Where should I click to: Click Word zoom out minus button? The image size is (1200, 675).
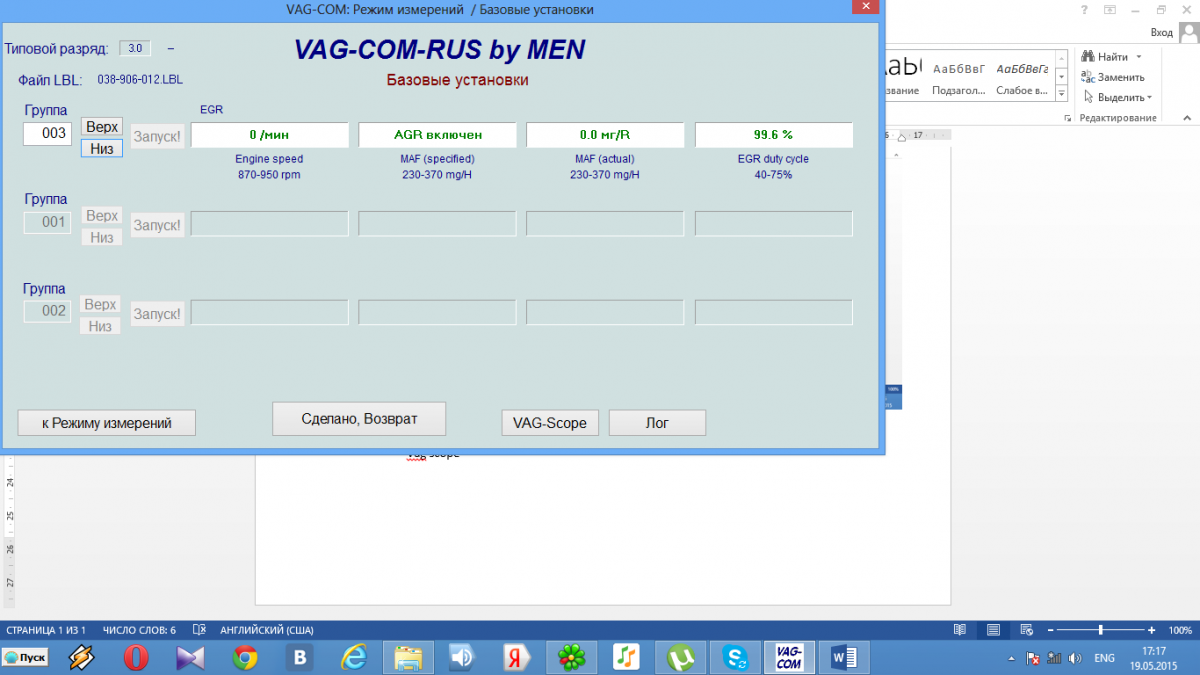pyautogui.click(x=1048, y=630)
